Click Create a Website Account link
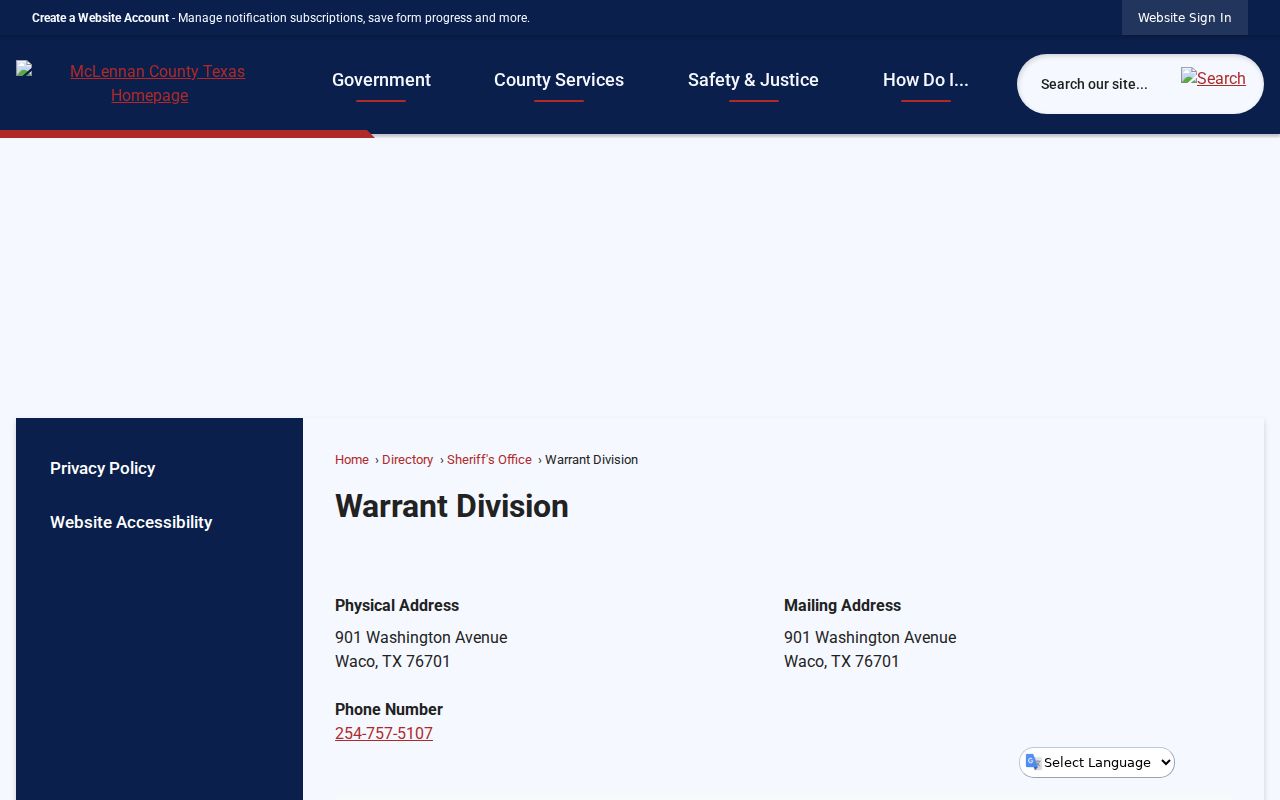The image size is (1280, 800). coord(100,18)
